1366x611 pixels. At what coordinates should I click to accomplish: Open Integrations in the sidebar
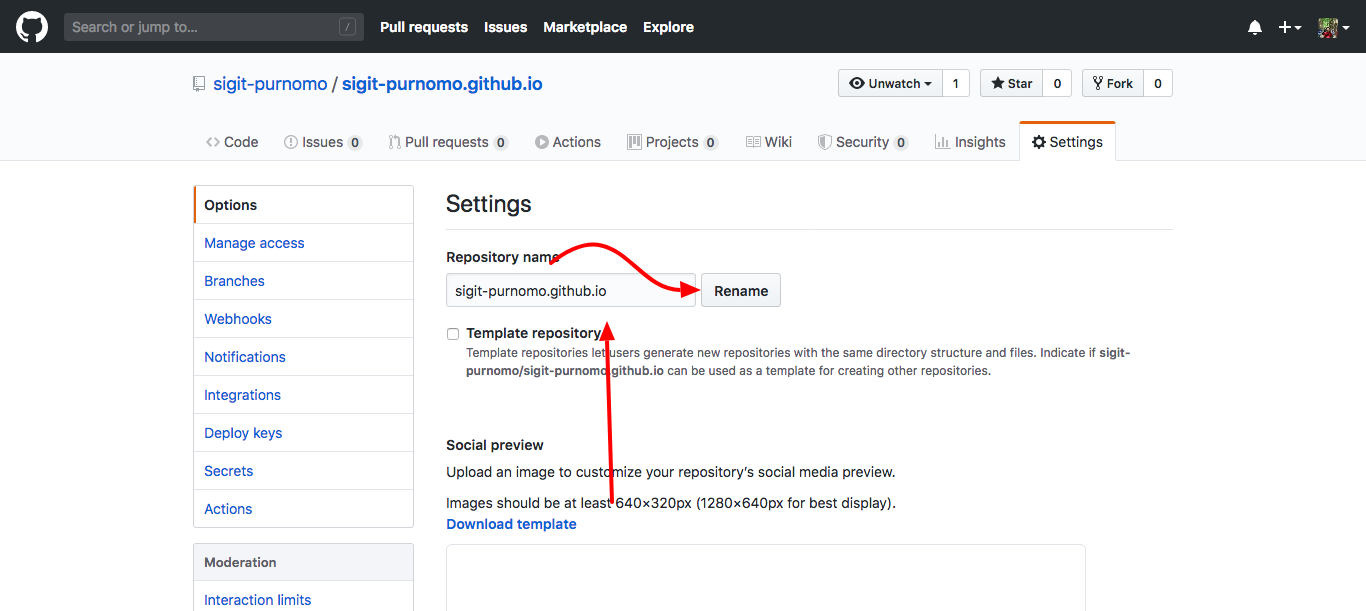pyautogui.click(x=303, y=395)
